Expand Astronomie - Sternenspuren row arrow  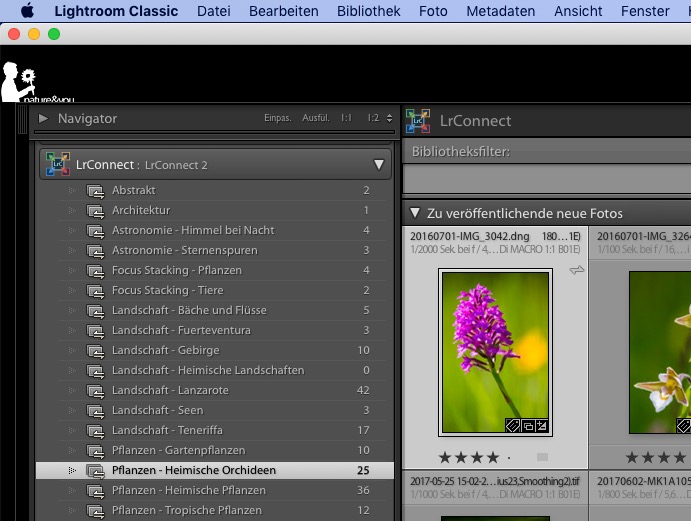(x=72, y=250)
